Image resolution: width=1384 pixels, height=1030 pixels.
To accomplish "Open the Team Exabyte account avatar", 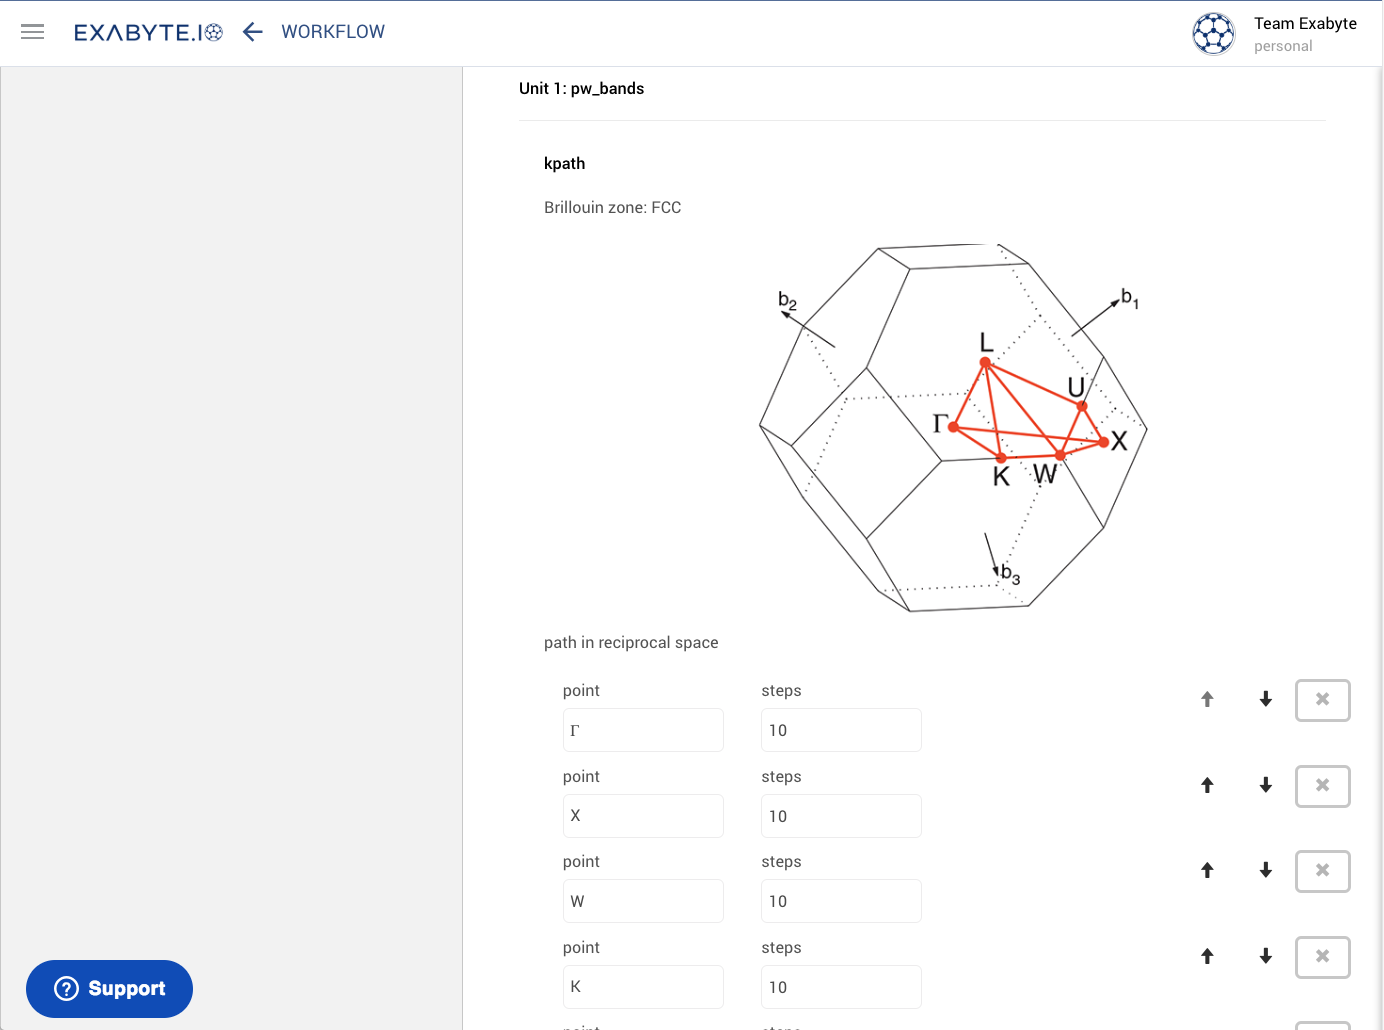I will pos(1213,34).
